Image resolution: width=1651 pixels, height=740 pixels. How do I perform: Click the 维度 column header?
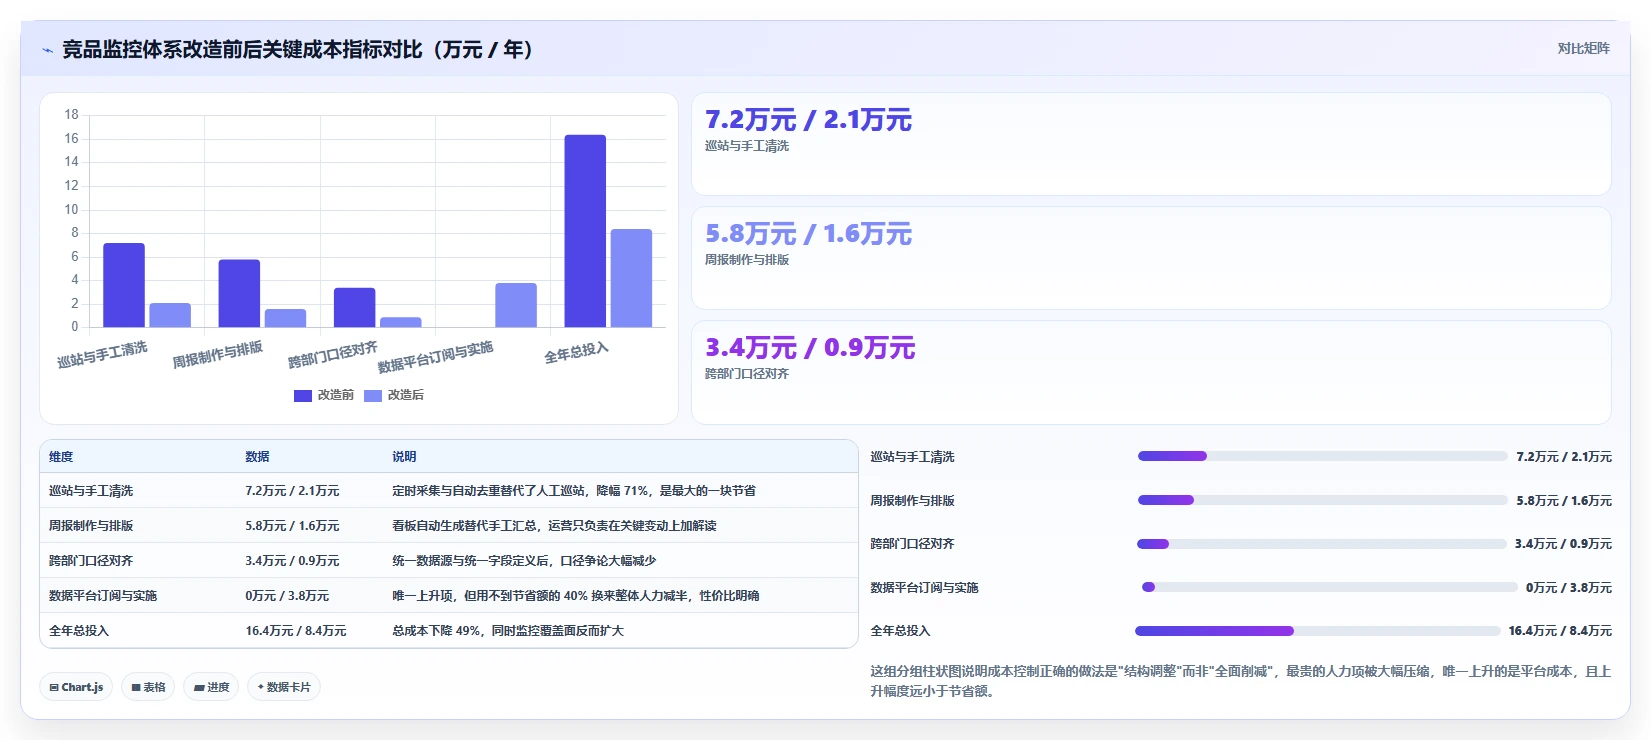[61, 457]
